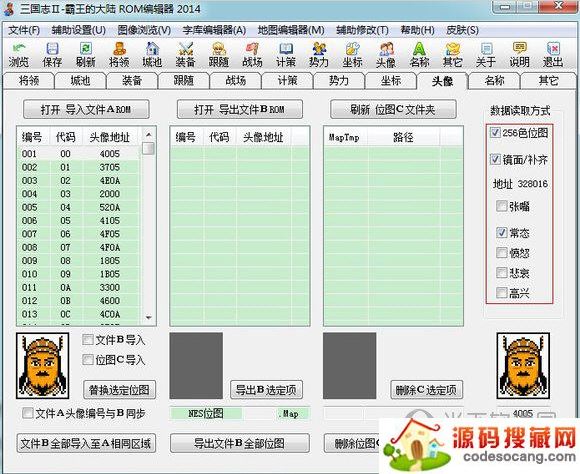Screen dimensions: 580x474
Task: Click the 退出 exit toolbar icon
Action: point(553,55)
